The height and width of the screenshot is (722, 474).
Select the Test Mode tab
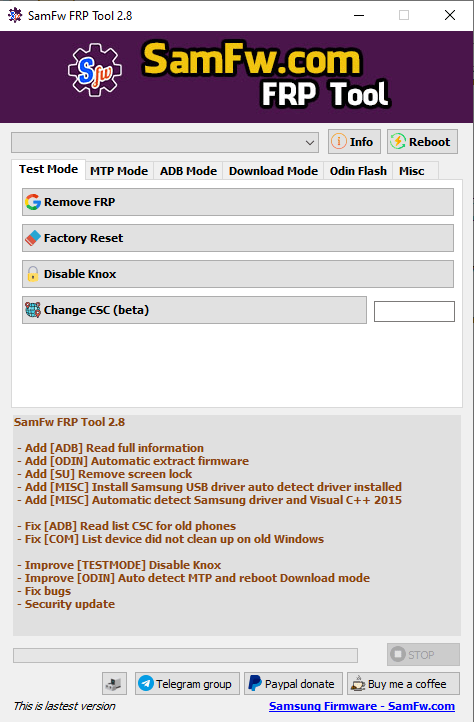(x=48, y=169)
